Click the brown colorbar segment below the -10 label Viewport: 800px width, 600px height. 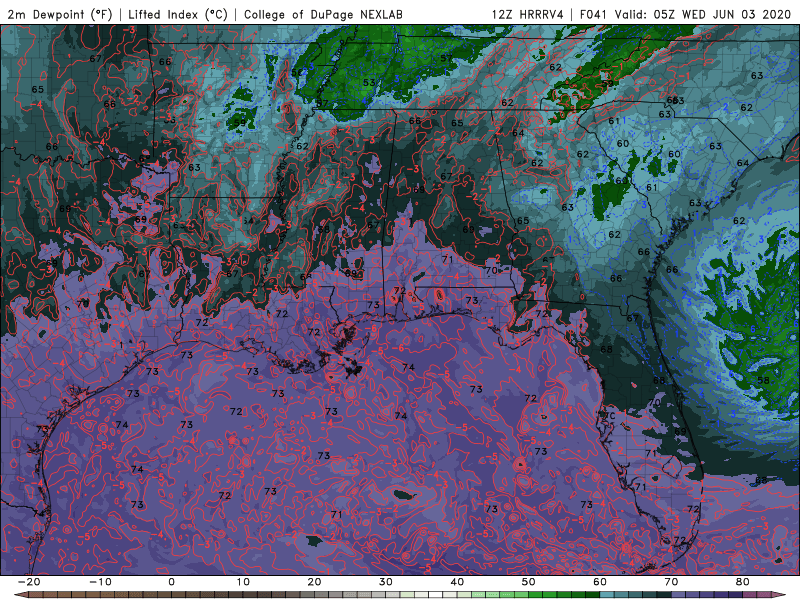[107, 595]
